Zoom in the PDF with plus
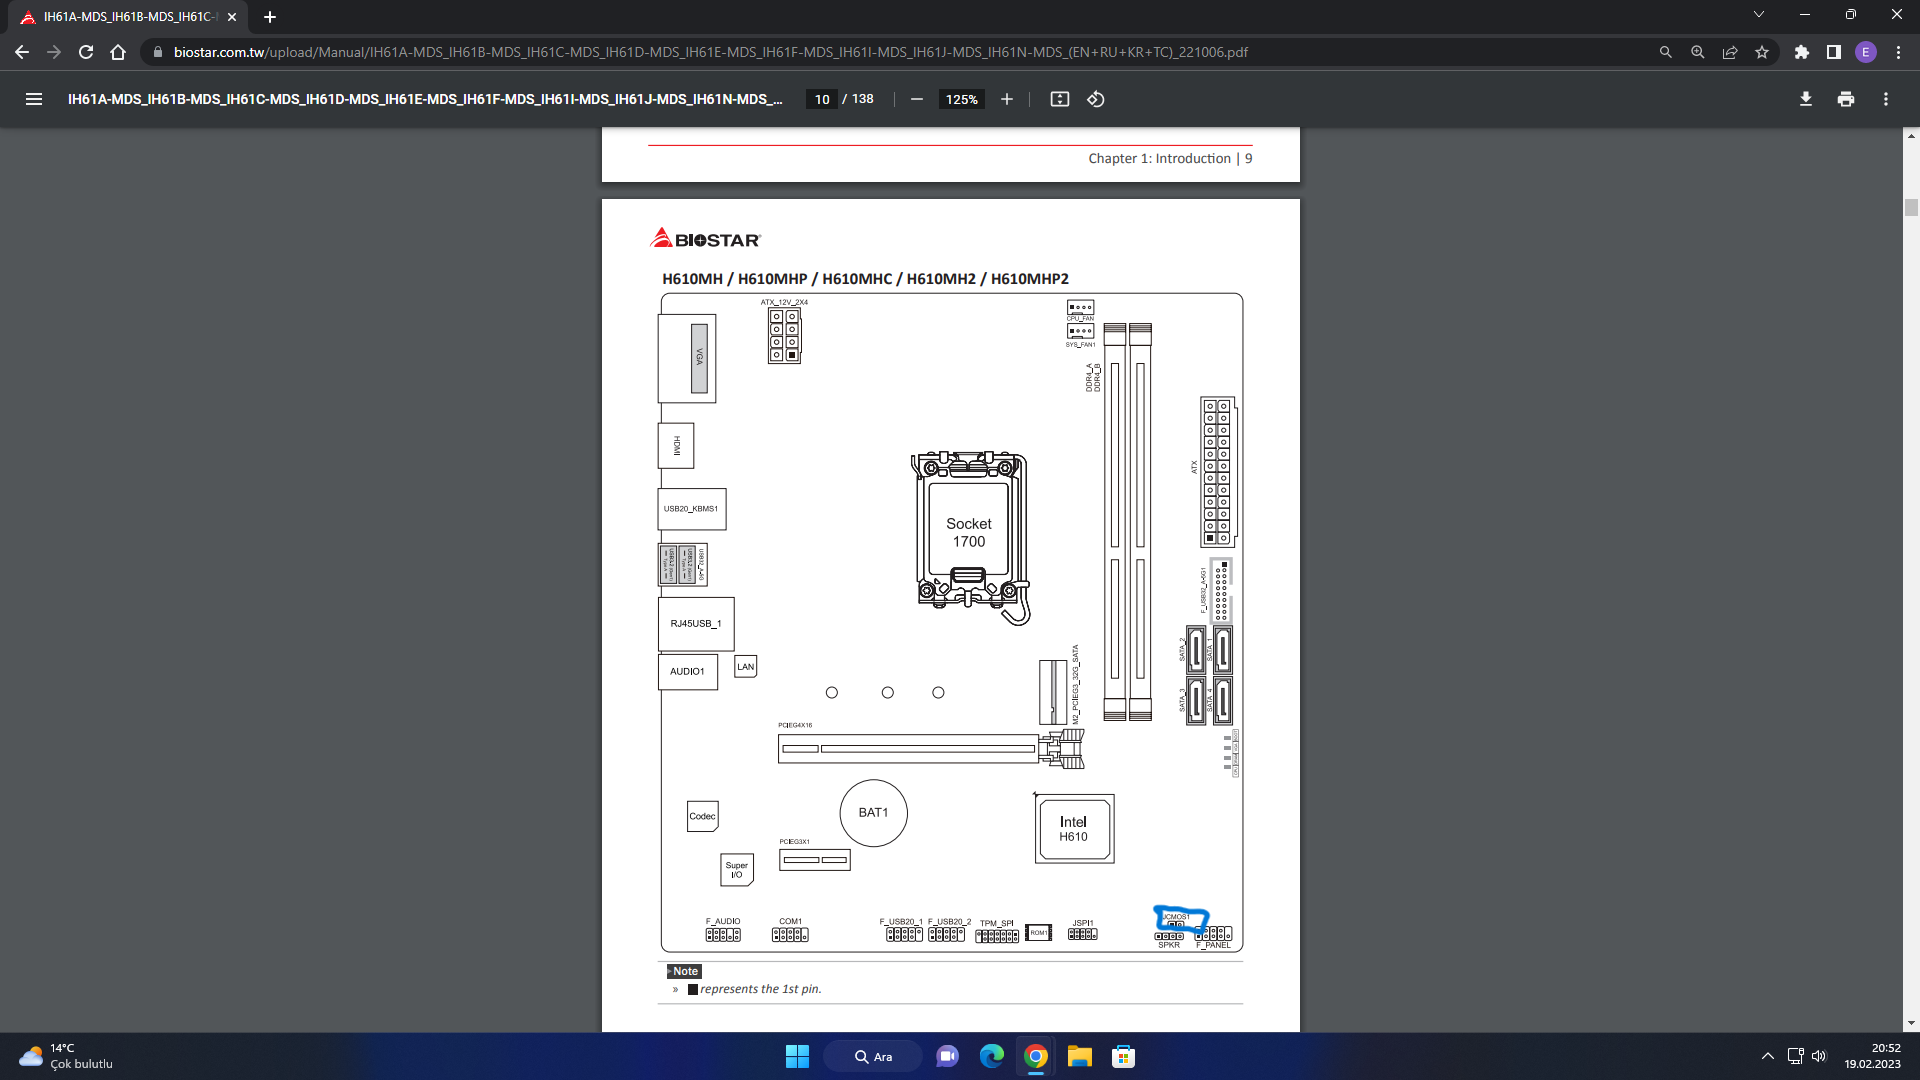This screenshot has height=1080, width=1920. pyautogui.click(x=1006, y=99)
